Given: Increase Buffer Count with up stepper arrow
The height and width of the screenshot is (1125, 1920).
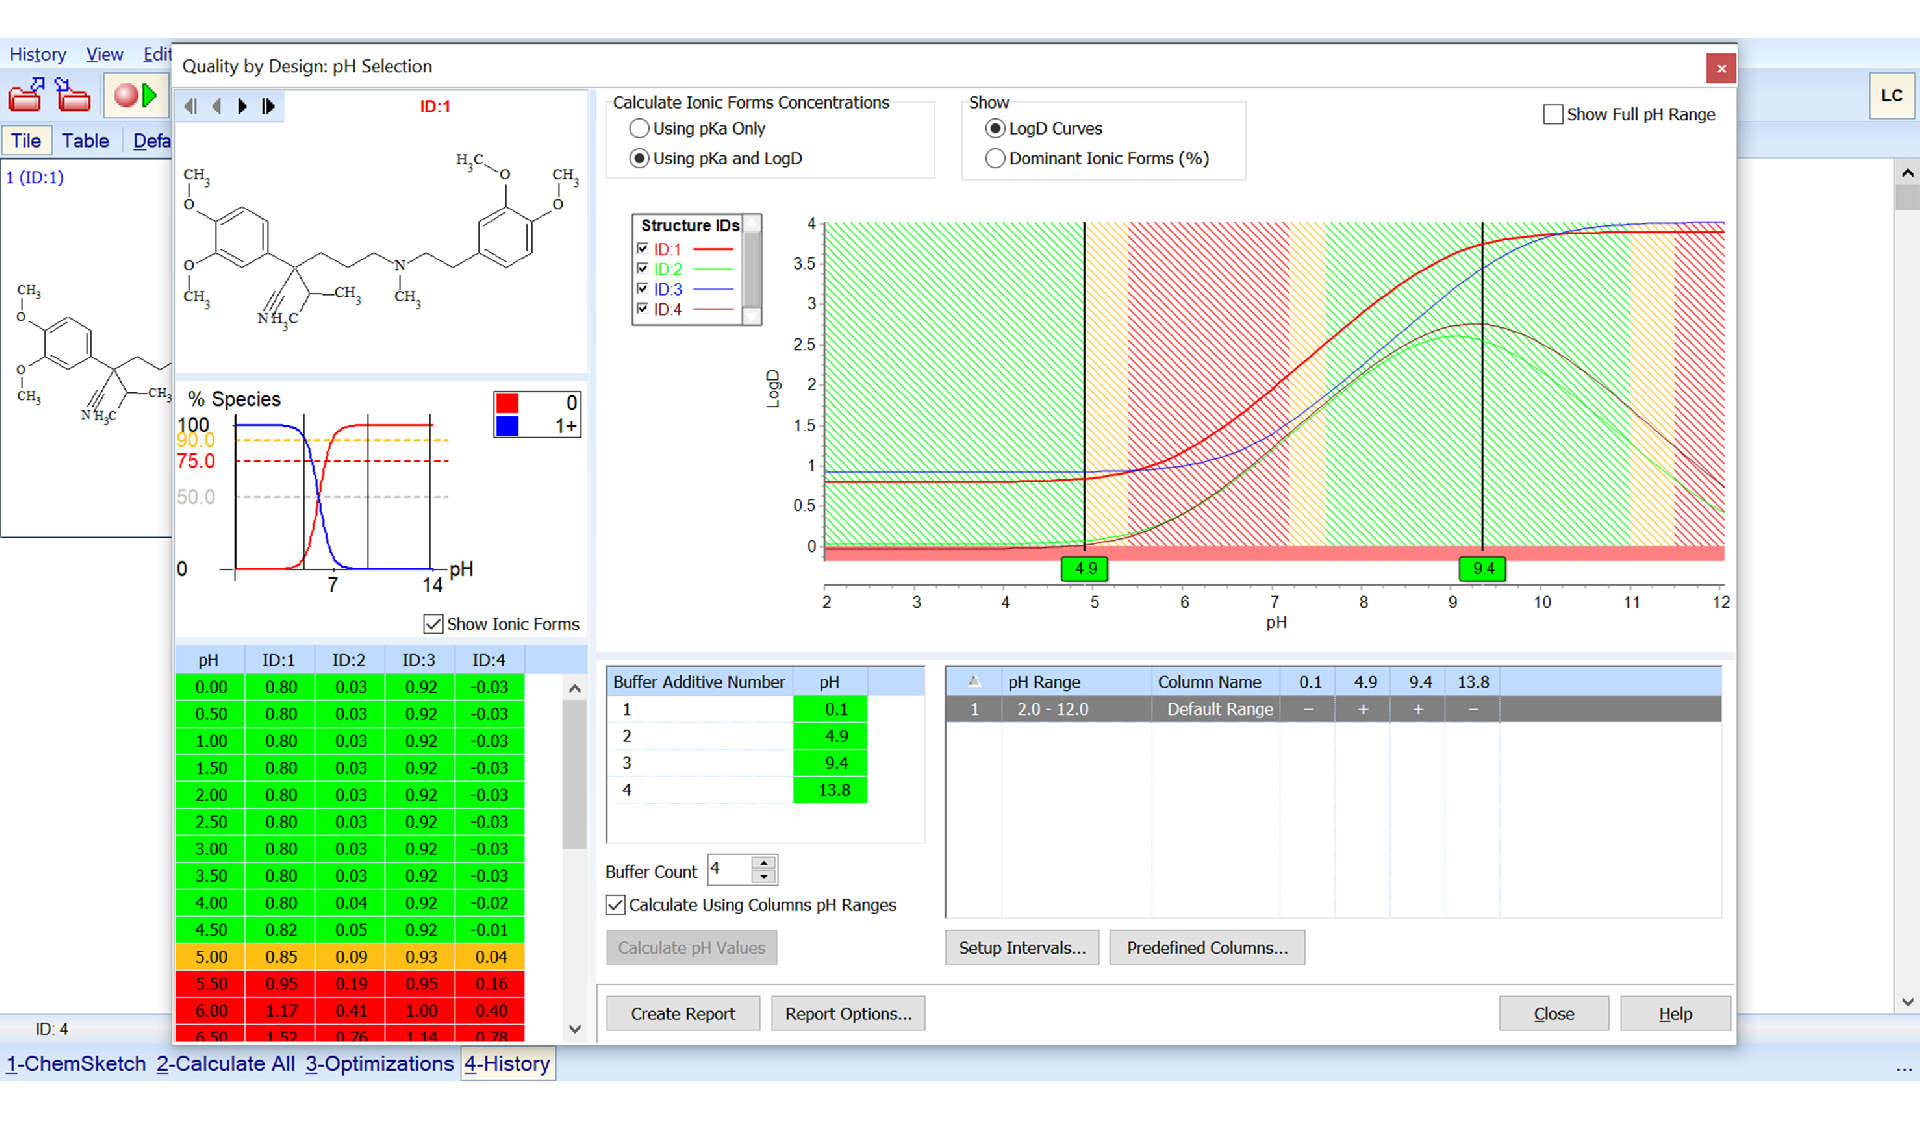Looking at the screenshot, I should click(x=764, y=863).
